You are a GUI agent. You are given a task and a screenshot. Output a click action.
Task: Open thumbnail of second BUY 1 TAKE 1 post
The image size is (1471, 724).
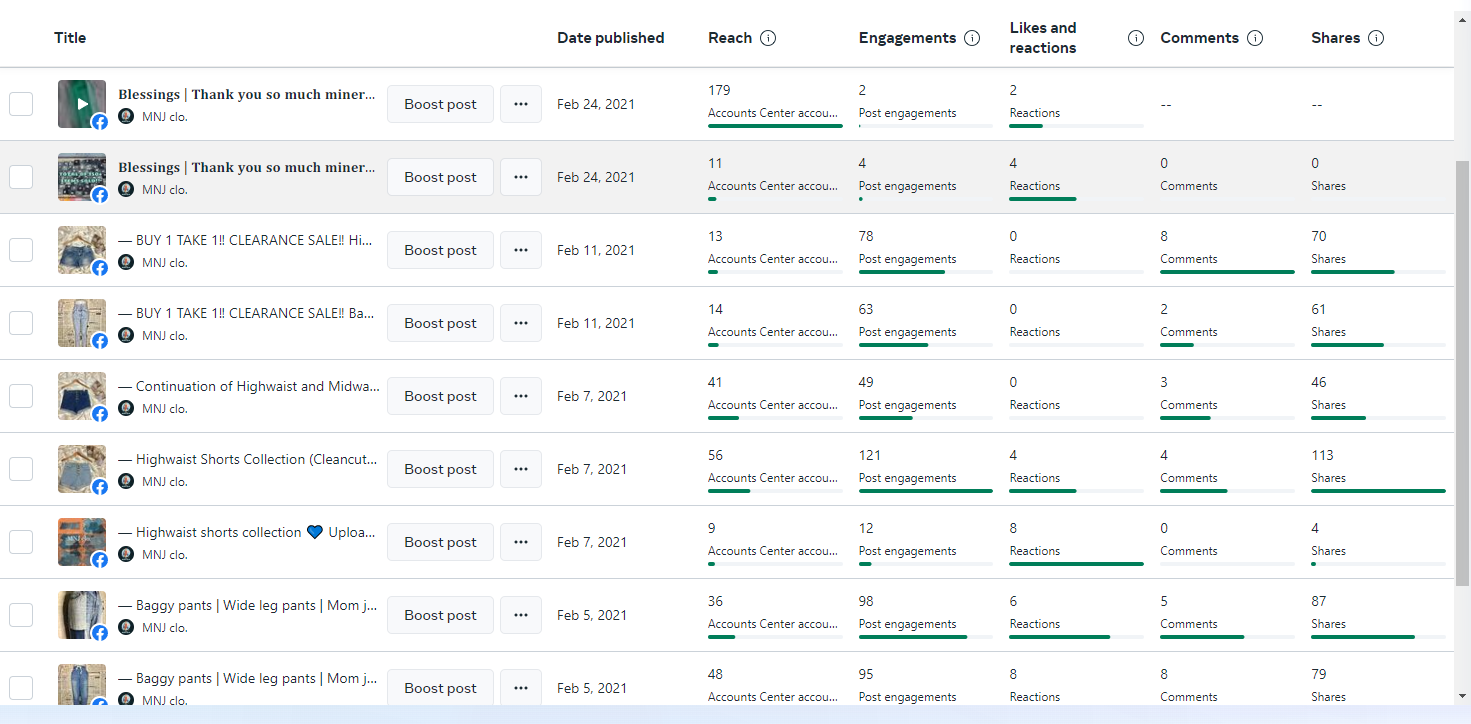(x=82, y=323)
